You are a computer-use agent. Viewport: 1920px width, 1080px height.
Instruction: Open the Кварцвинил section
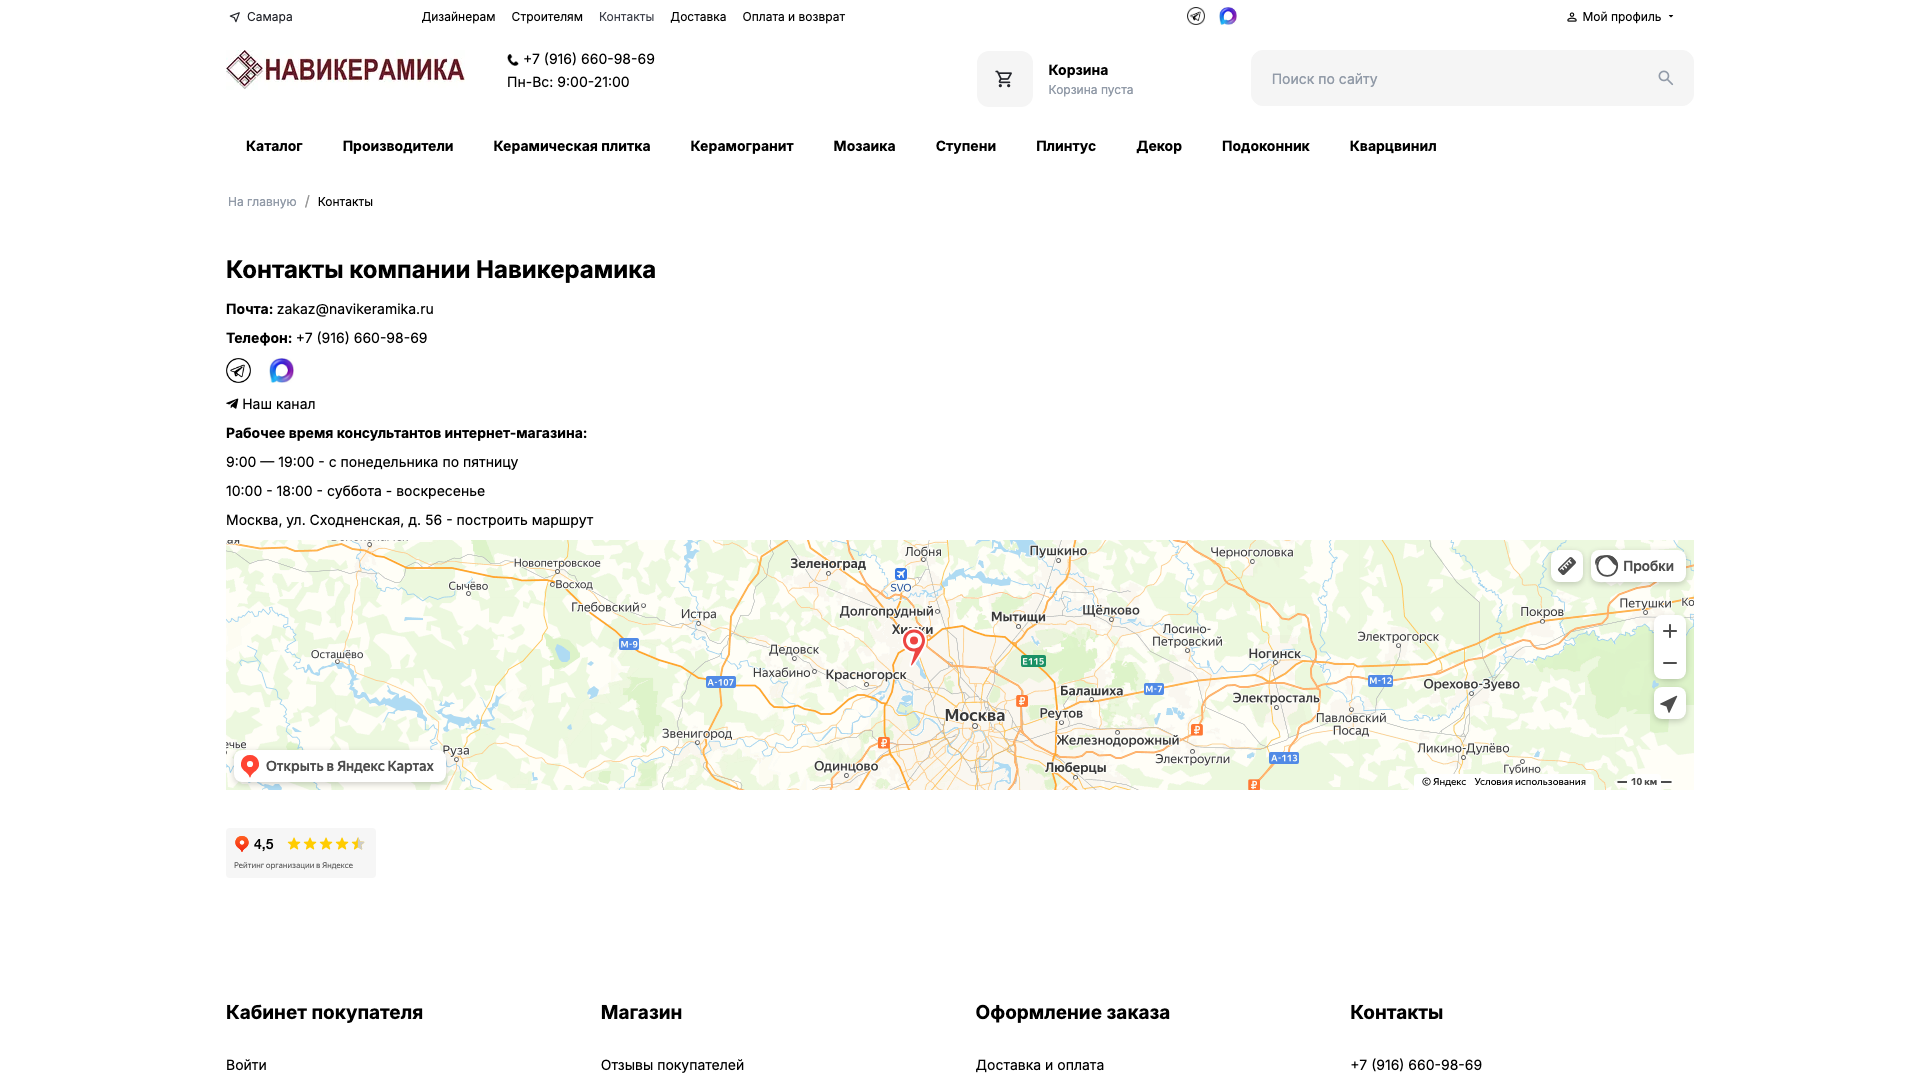[x=1393, y=146]
